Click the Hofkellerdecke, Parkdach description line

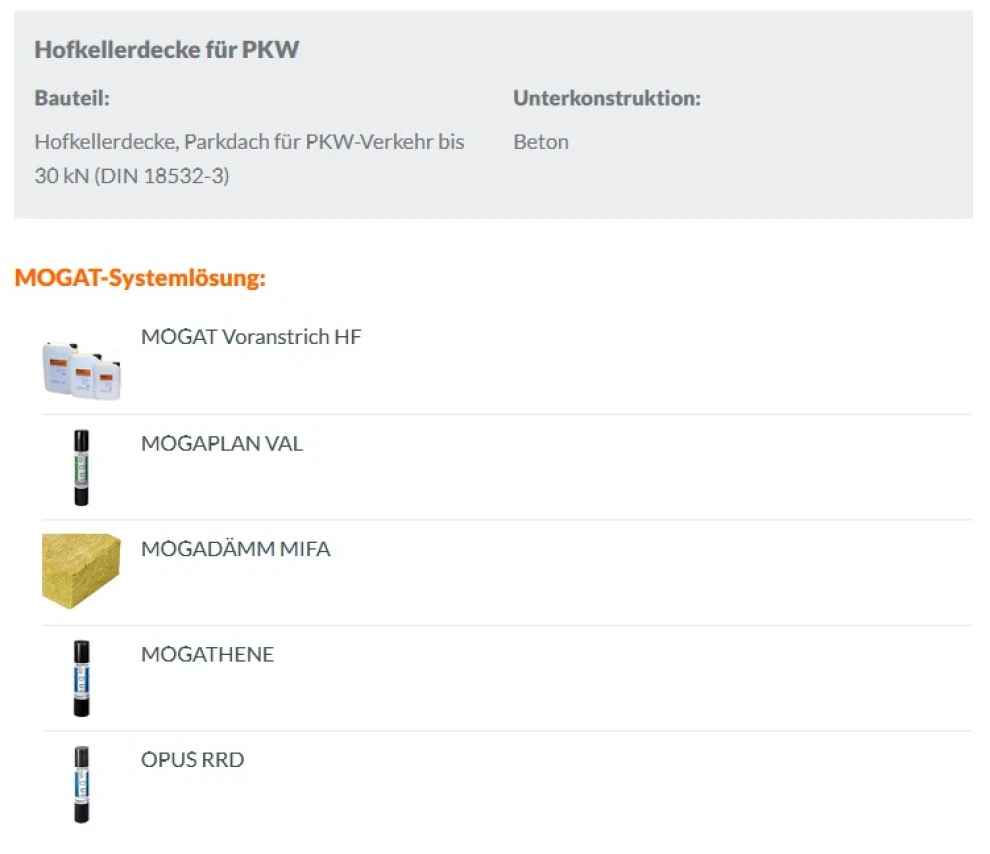[x=249, y=142]
